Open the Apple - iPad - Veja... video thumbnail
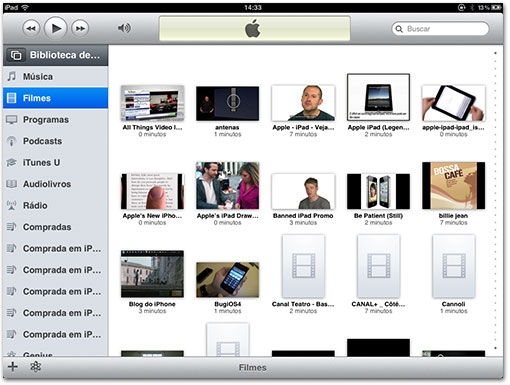 pos(303,103)
